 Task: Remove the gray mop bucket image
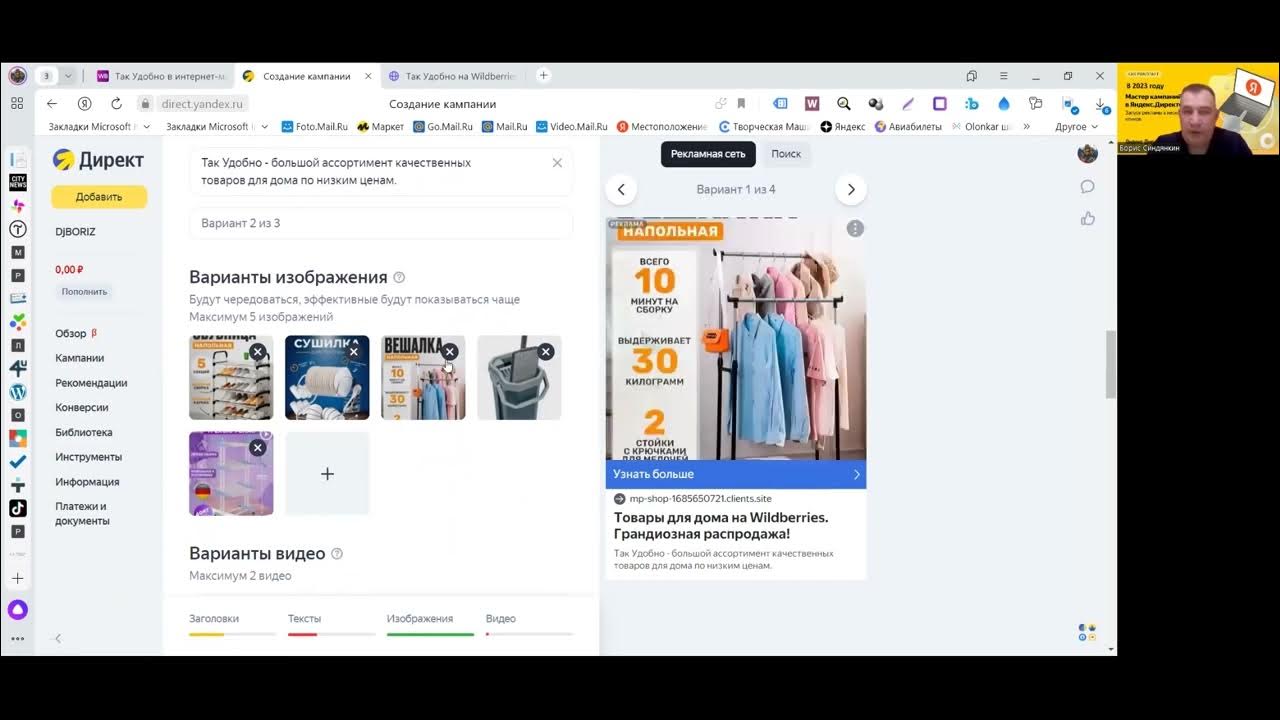[x=545, y=352]
